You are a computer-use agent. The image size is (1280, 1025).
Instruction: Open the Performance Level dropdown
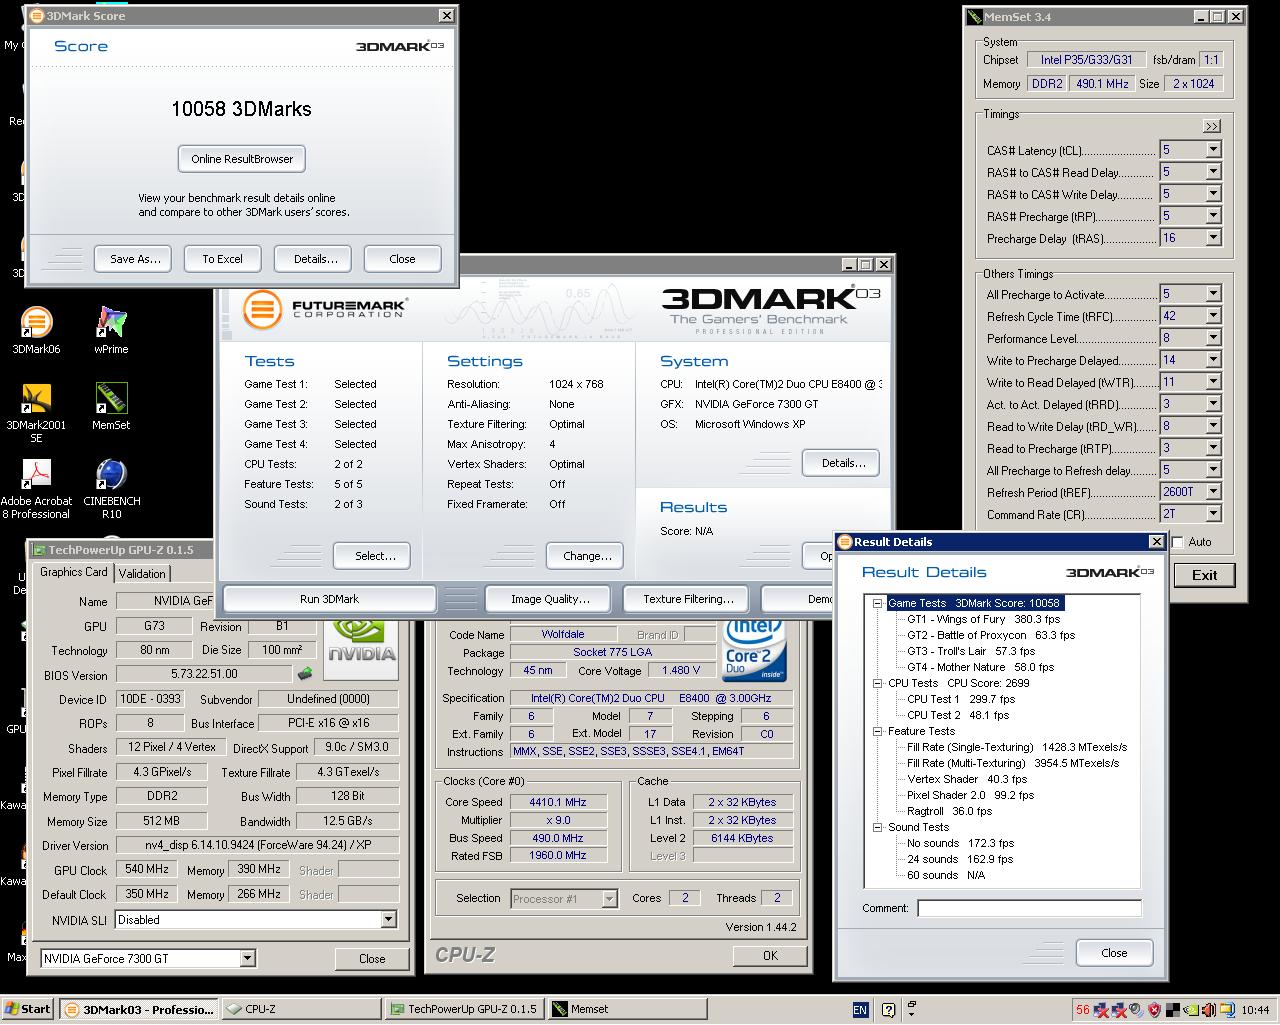pos(1213,338)
